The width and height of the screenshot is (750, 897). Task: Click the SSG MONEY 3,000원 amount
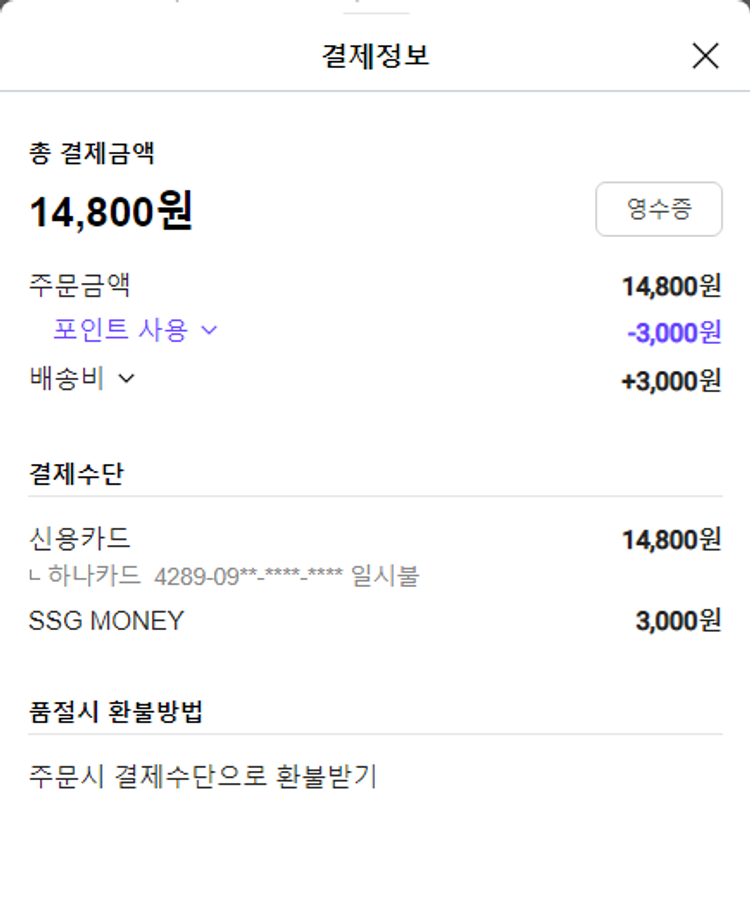click(678, 621)
